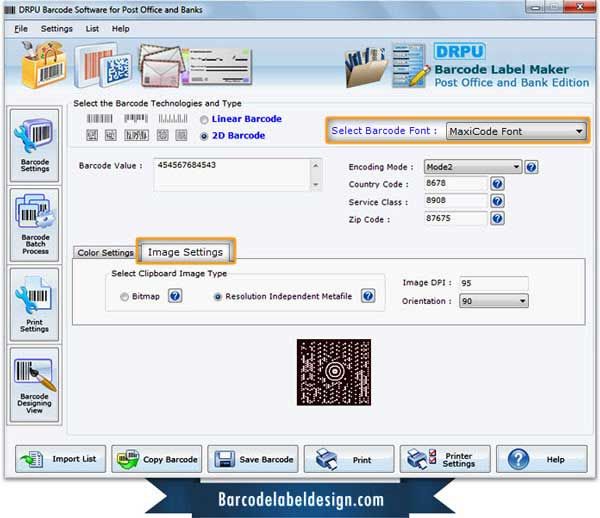Click the Country Code help icon
Screen dimensions: 600x518
coord(497,184)
